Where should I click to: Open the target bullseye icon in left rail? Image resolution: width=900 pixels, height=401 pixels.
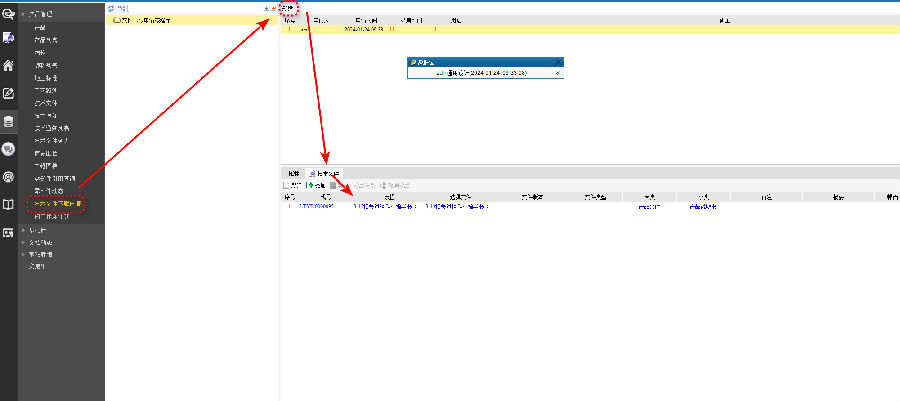pos(8,177)
